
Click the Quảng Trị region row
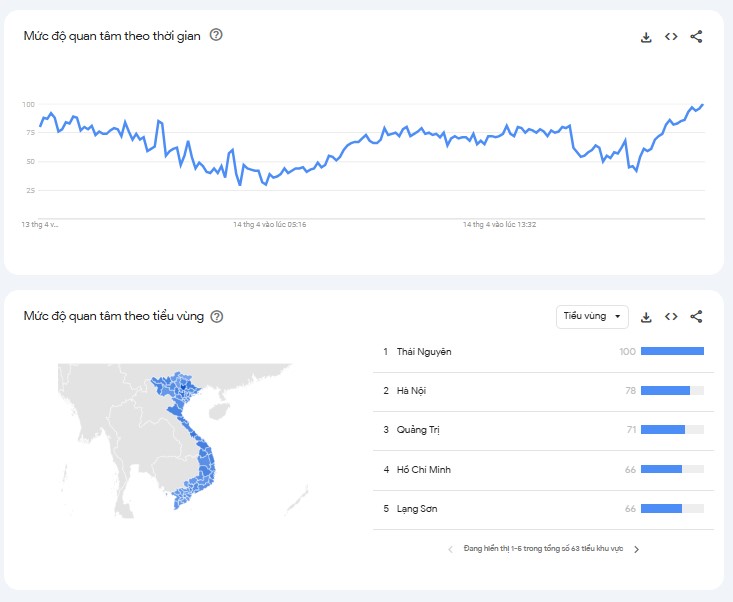coord(418,430)
